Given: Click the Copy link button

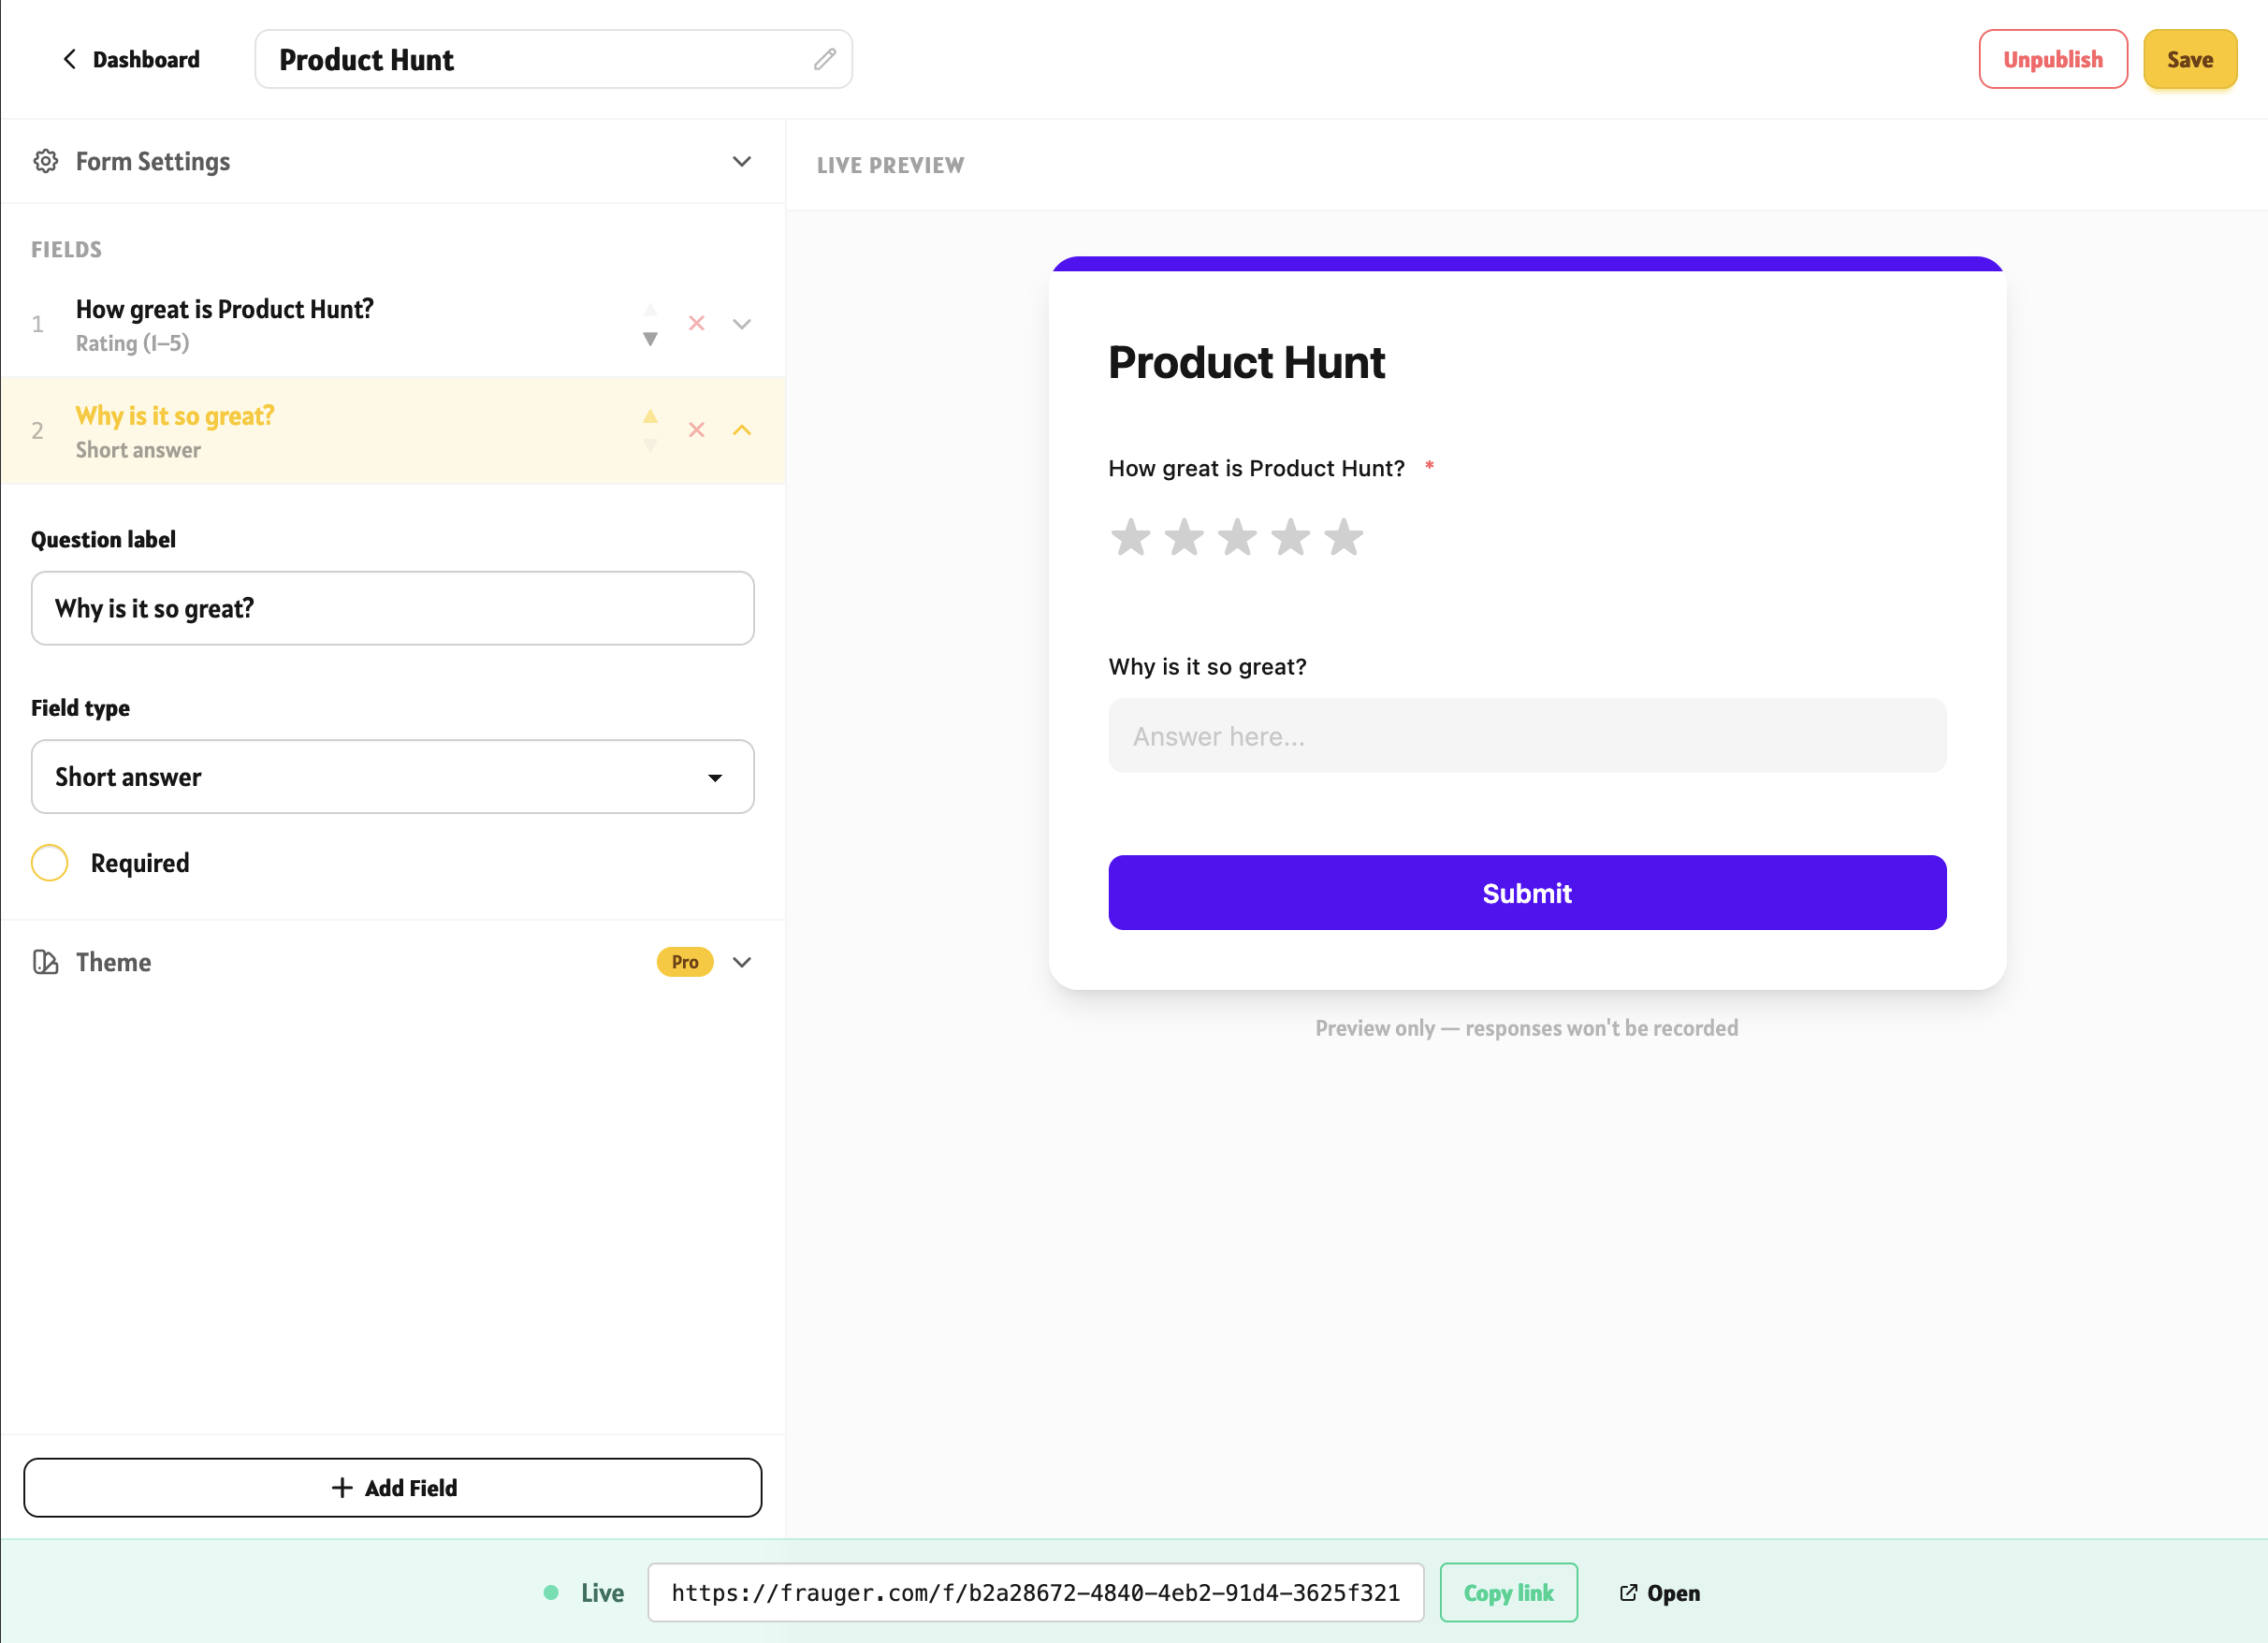Looking at the screenshot, I should tap(1509, 1592).
